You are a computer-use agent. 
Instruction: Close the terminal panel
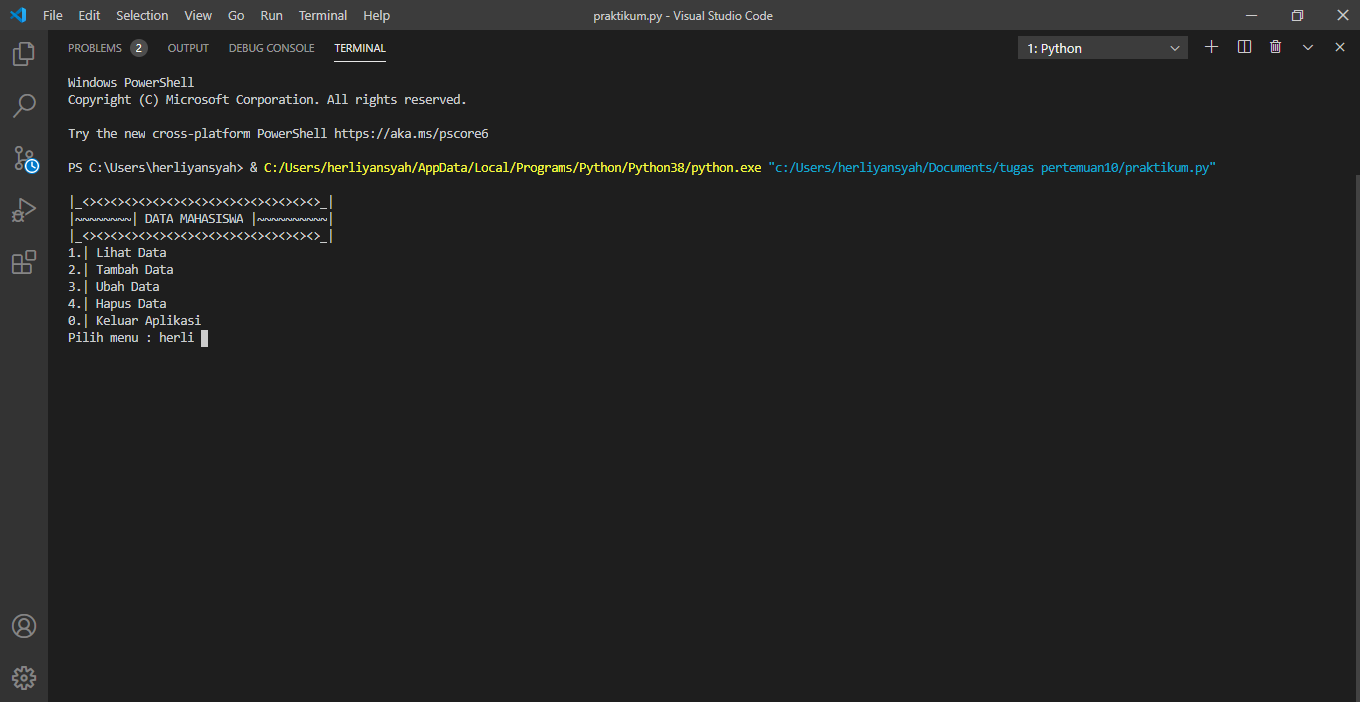tap(1339, 47)
